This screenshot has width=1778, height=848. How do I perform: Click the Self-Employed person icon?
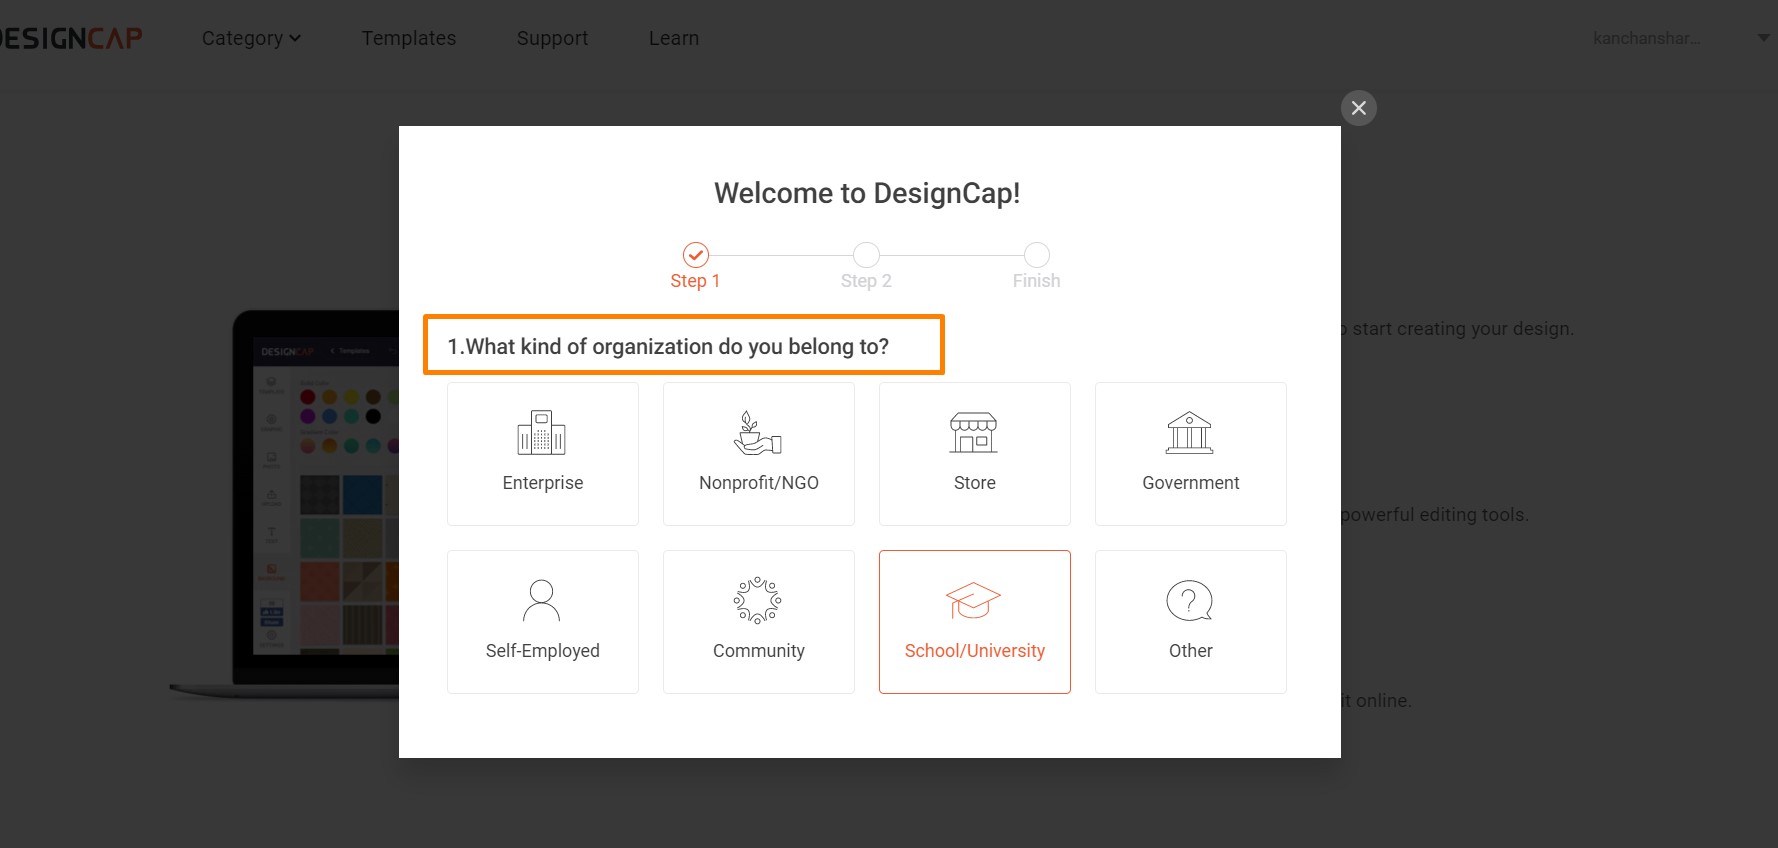541,600
